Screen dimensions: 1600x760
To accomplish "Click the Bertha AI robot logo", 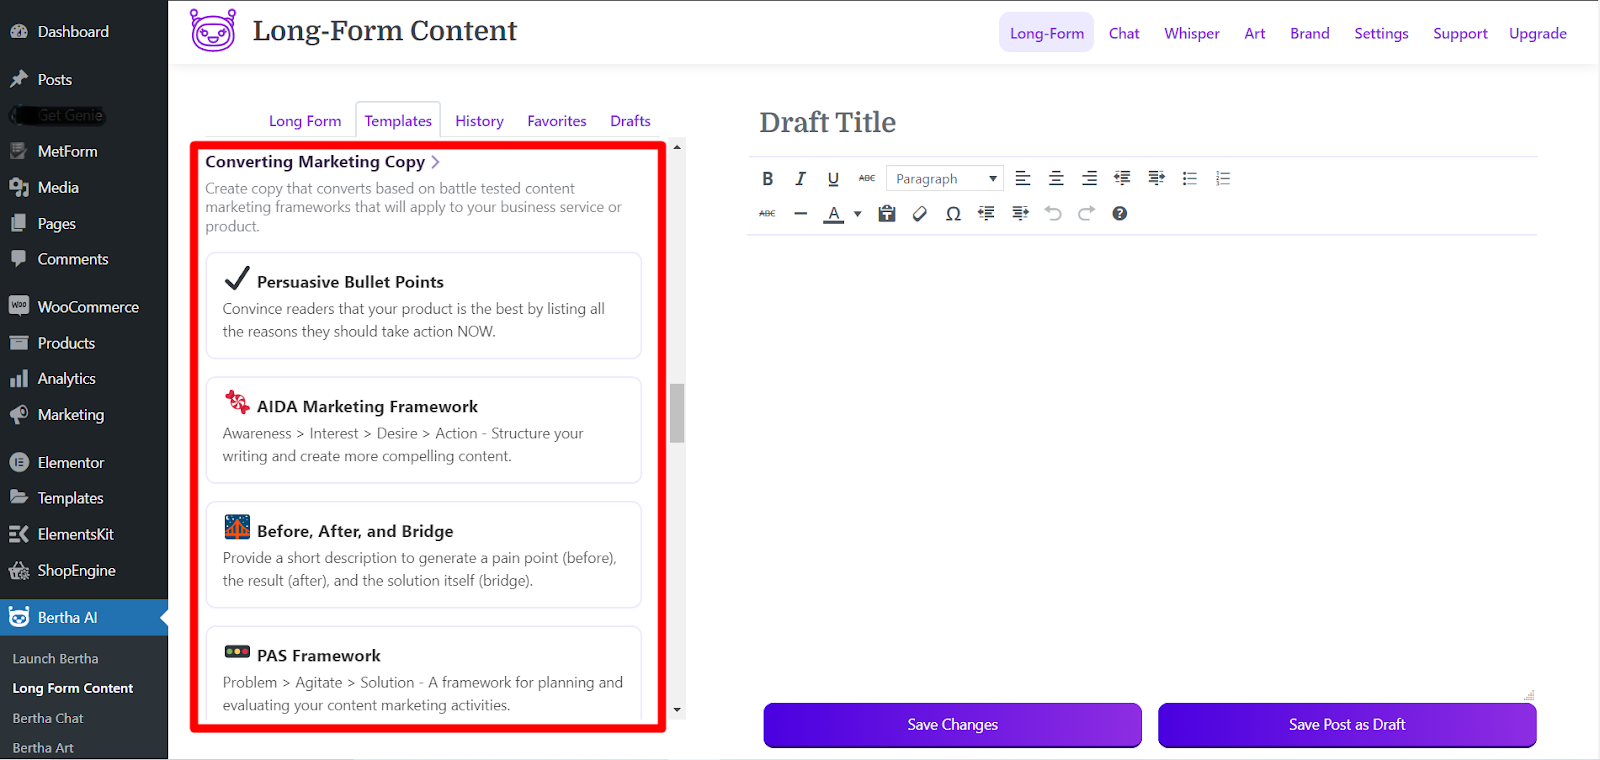I will click(213, 31).
